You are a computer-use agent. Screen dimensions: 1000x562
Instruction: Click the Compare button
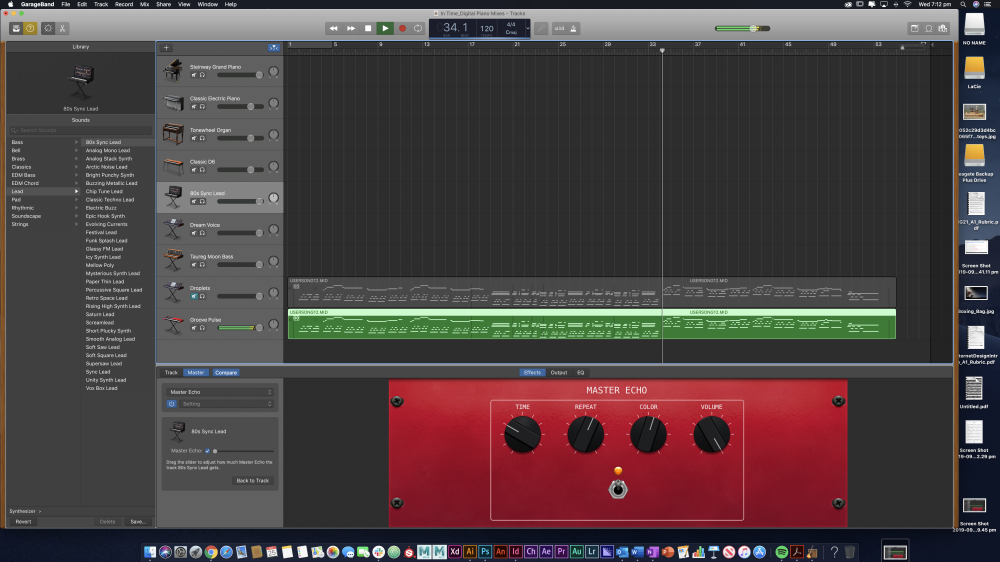pyautogui.click(x=226, y=373)
